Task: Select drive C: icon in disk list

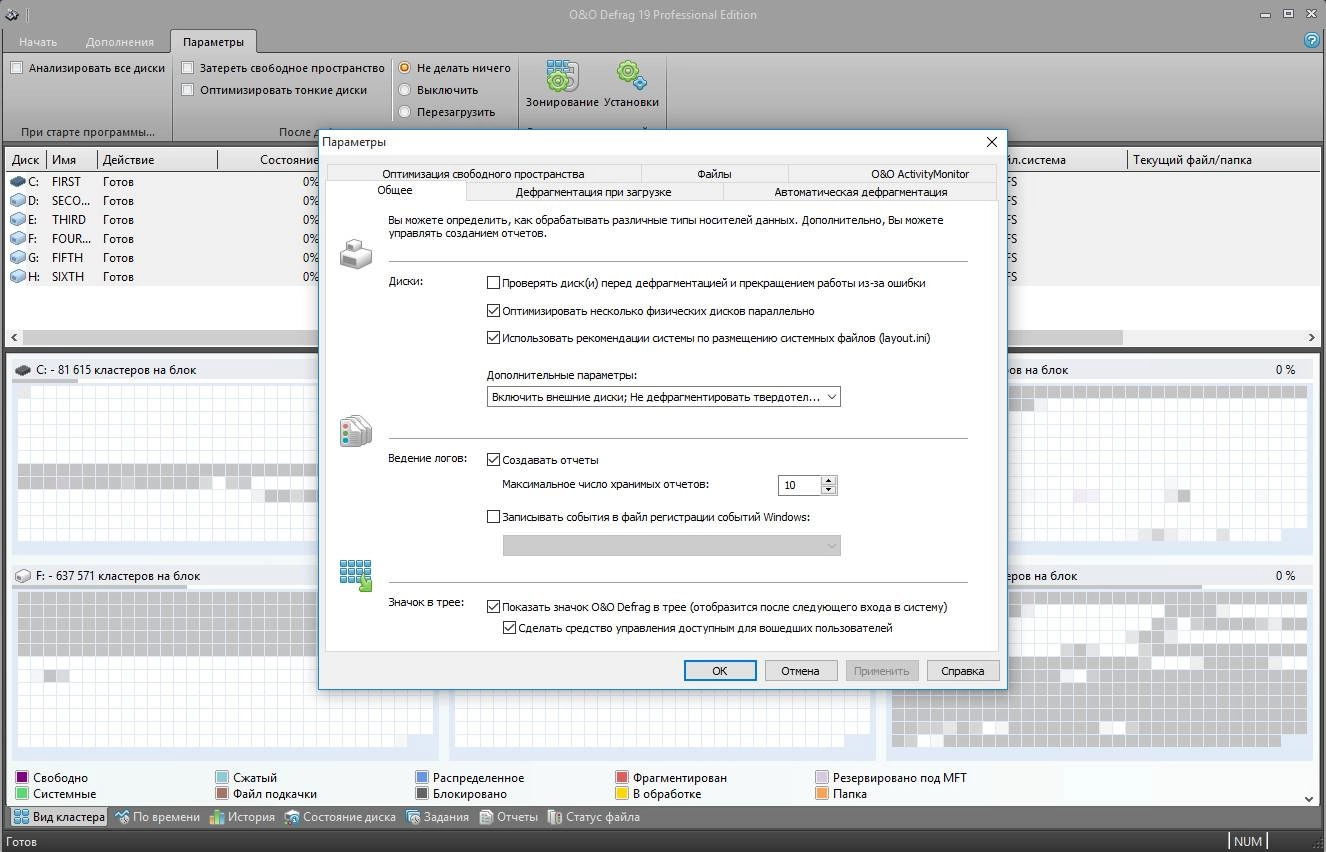Action: [17, 182]
